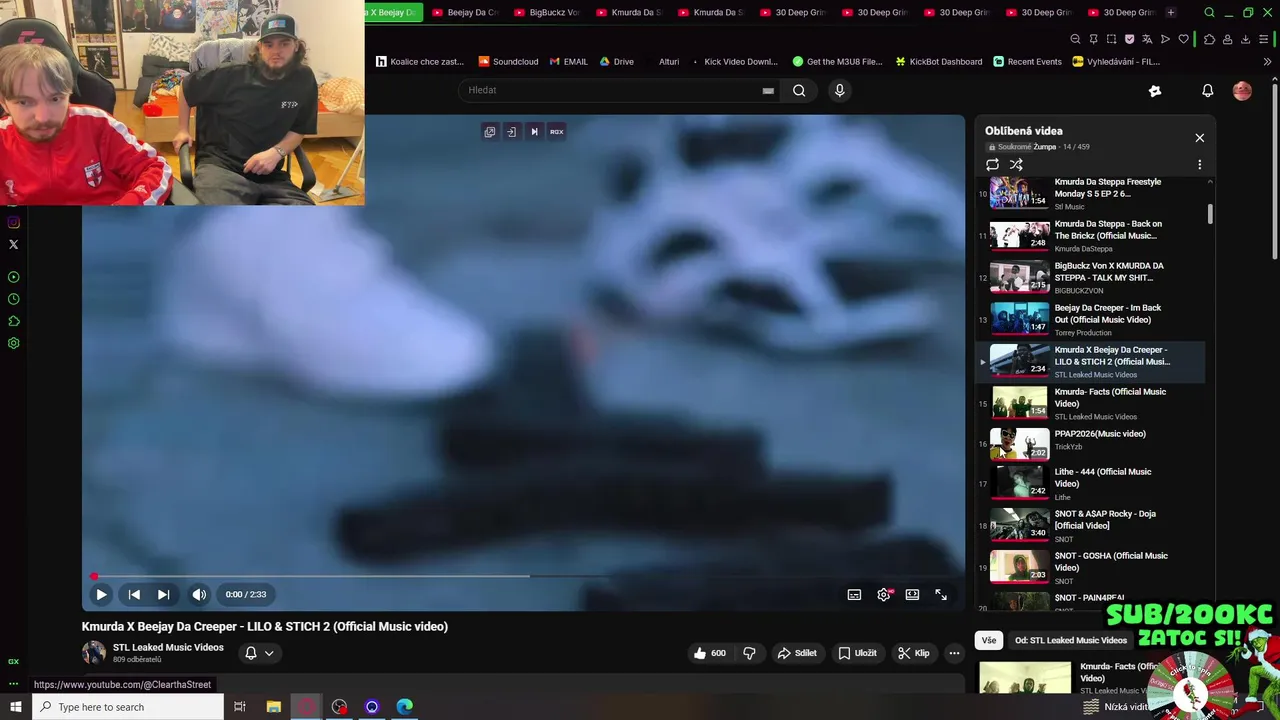Click zoom out icon in address bar
The height and width of the screenshot is (720, 1280).
point(1075,39)
